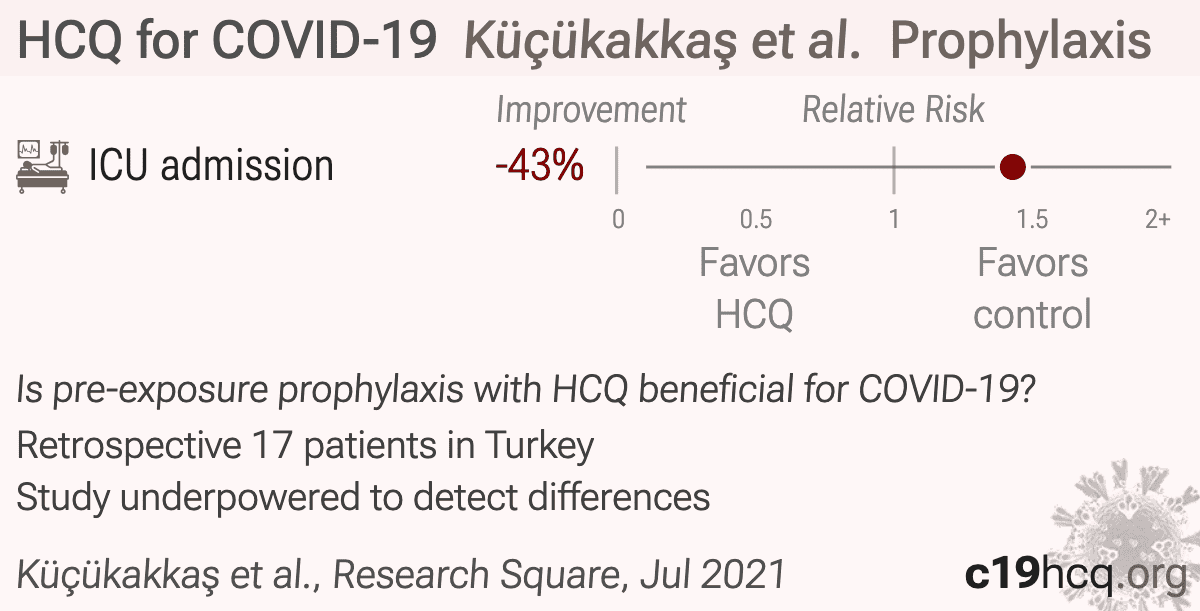The image size is (1200, 611).
Task: Click the Prophylaxis heading text
Action: [1020, 41]
